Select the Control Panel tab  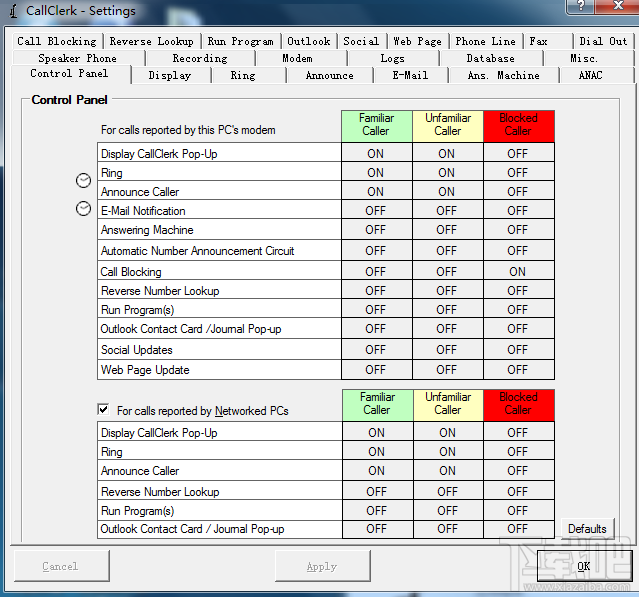click(69, 74)
